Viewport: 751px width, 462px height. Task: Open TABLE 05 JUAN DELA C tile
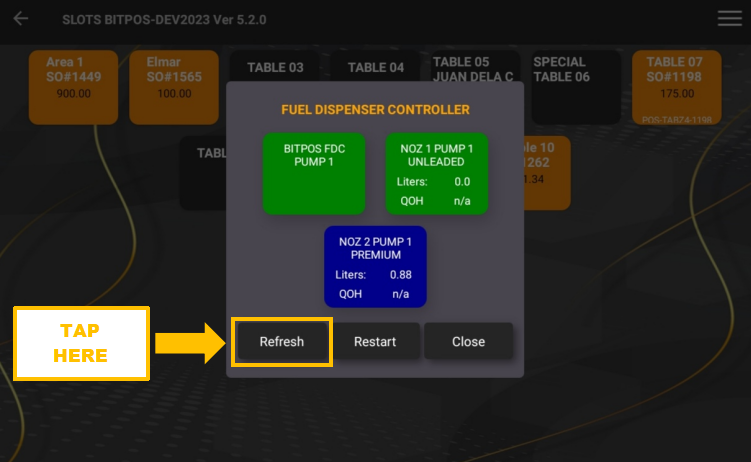click(x=474, y=68)
